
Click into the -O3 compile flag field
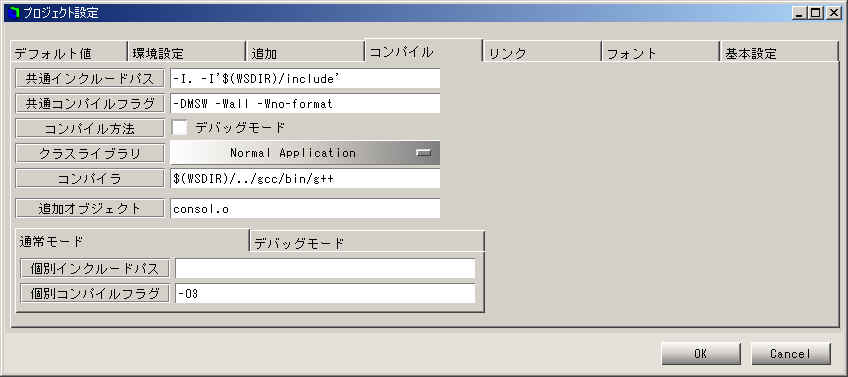[325, 294]
